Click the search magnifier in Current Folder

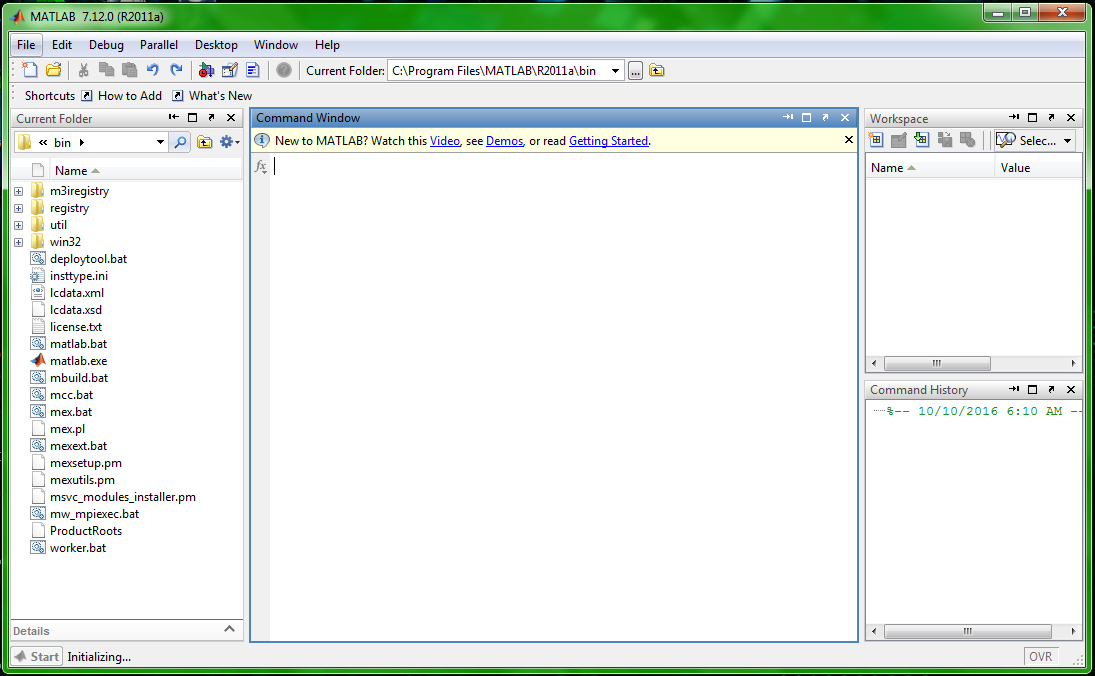[180, 142]
